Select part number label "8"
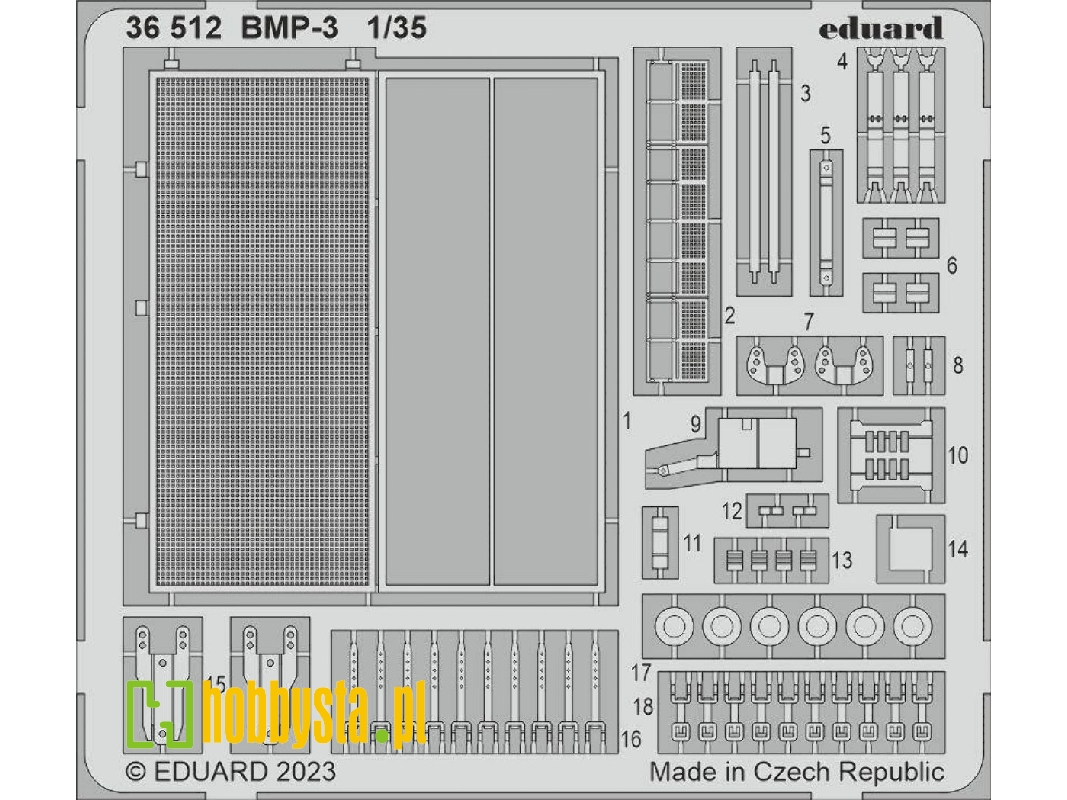 coord(958,365)
